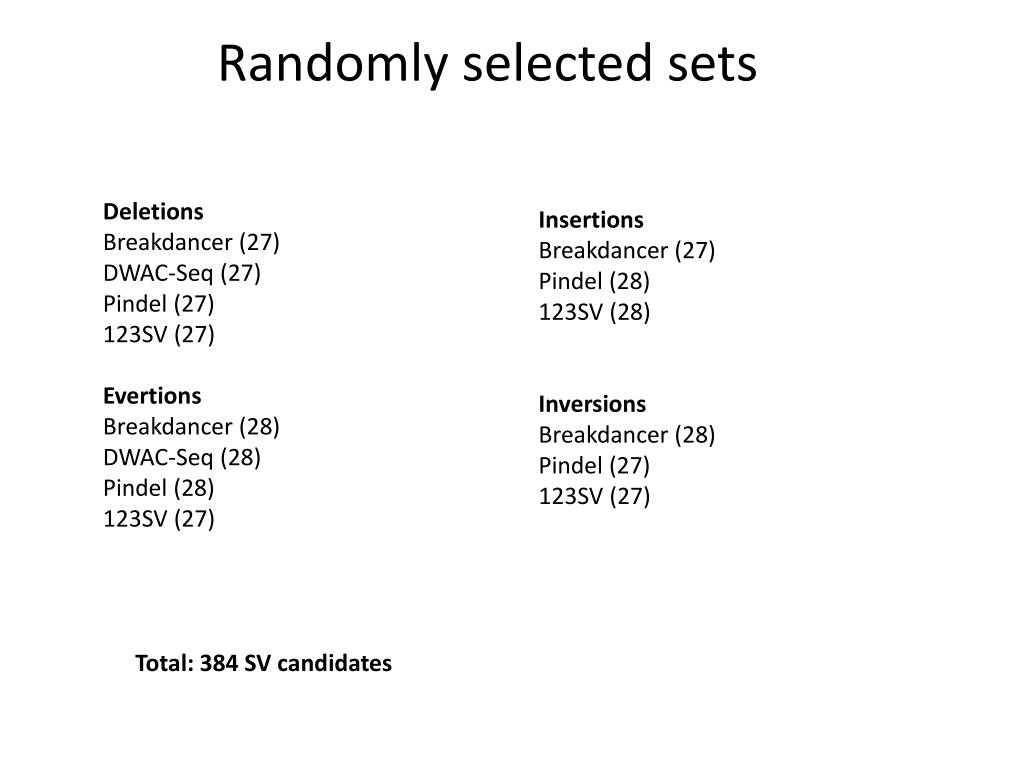Select Pindel (27) under Inversions
The width and height of the screenshot is (1024, 768).
click(x=594, y=466)
